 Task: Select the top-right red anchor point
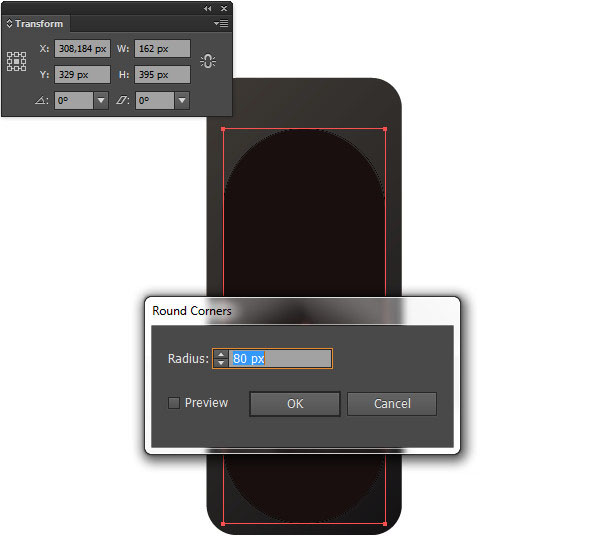click(x=385, y=129)
